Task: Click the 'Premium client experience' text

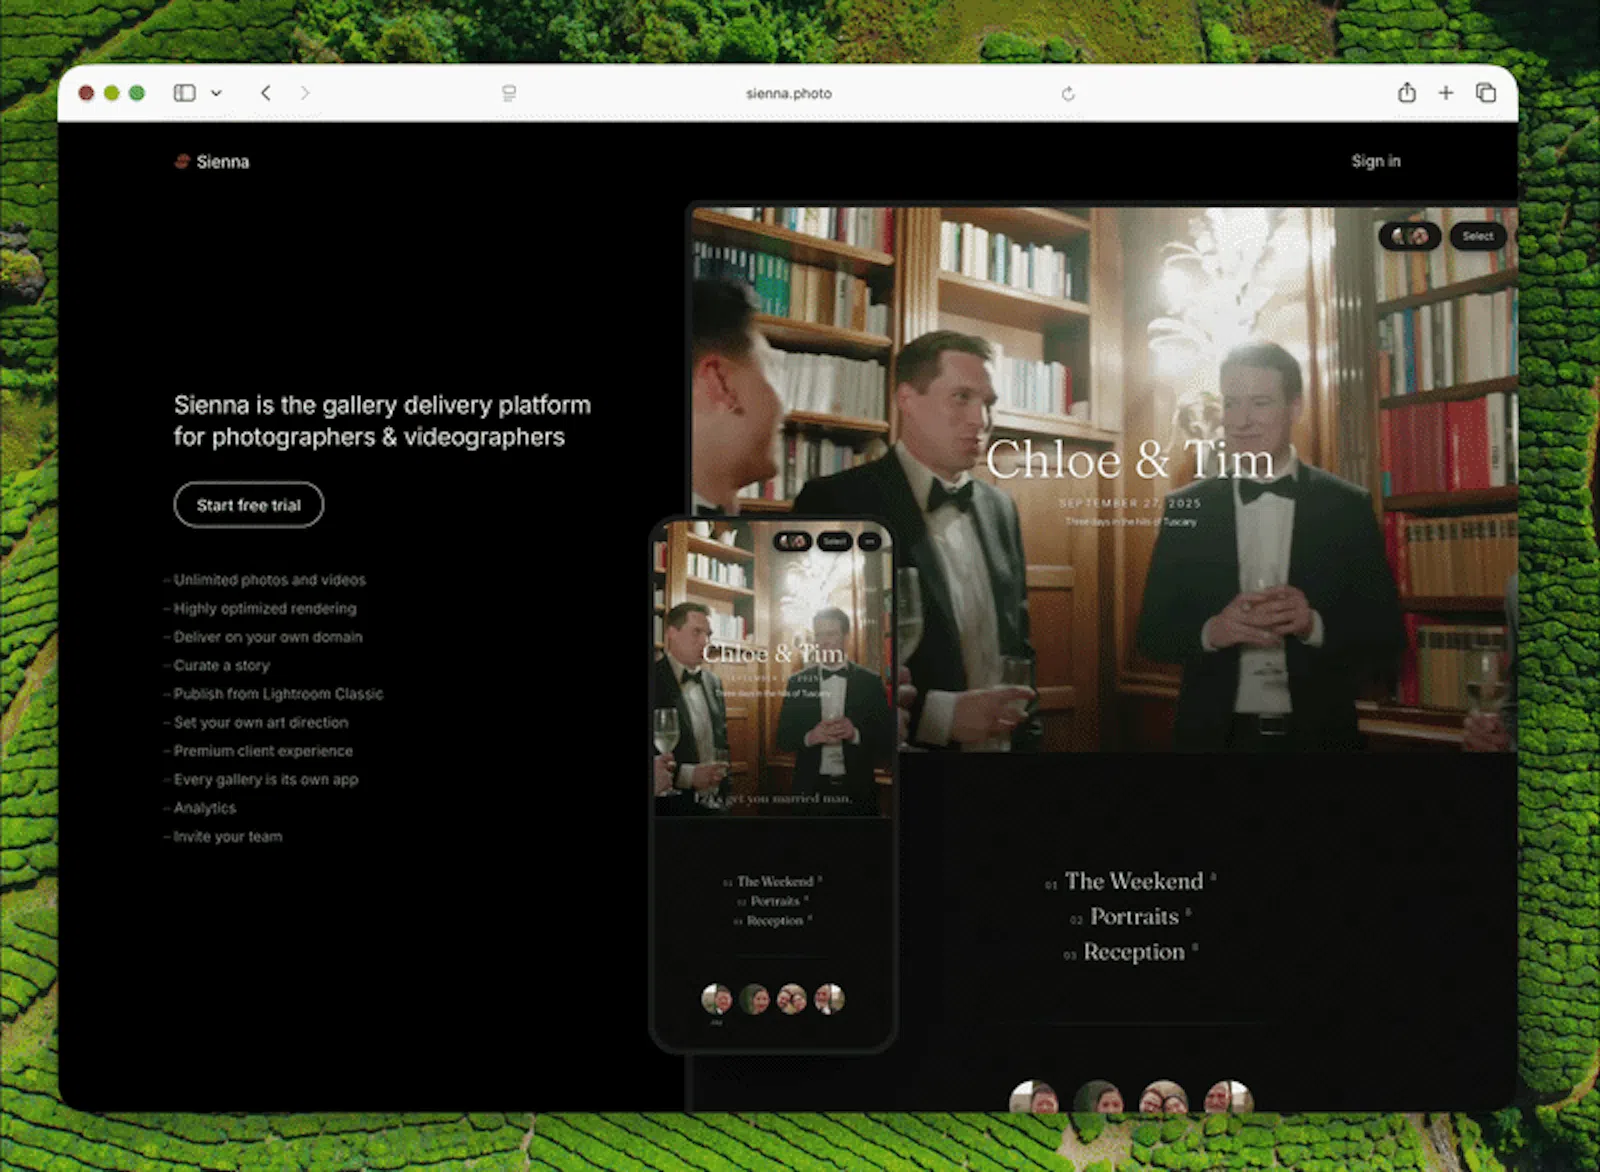Action: [263, 751]
